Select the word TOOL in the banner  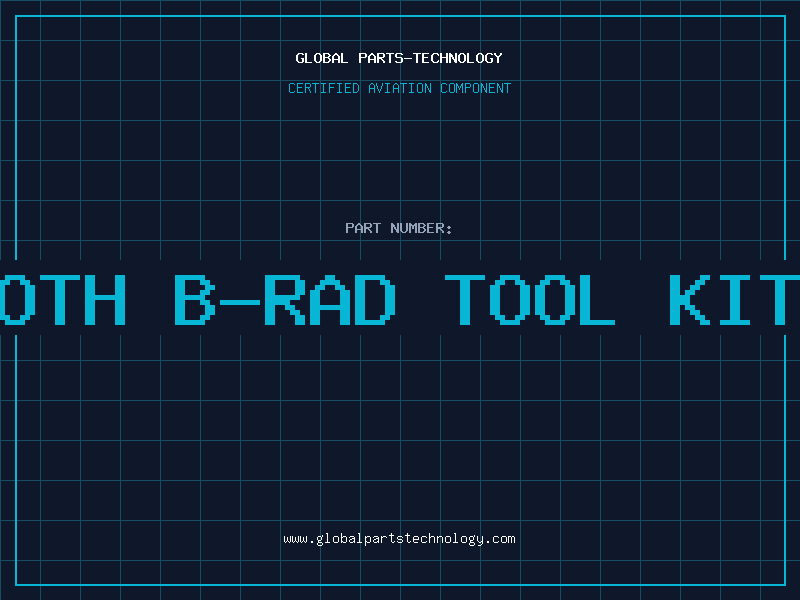click(x=530, y=299)
